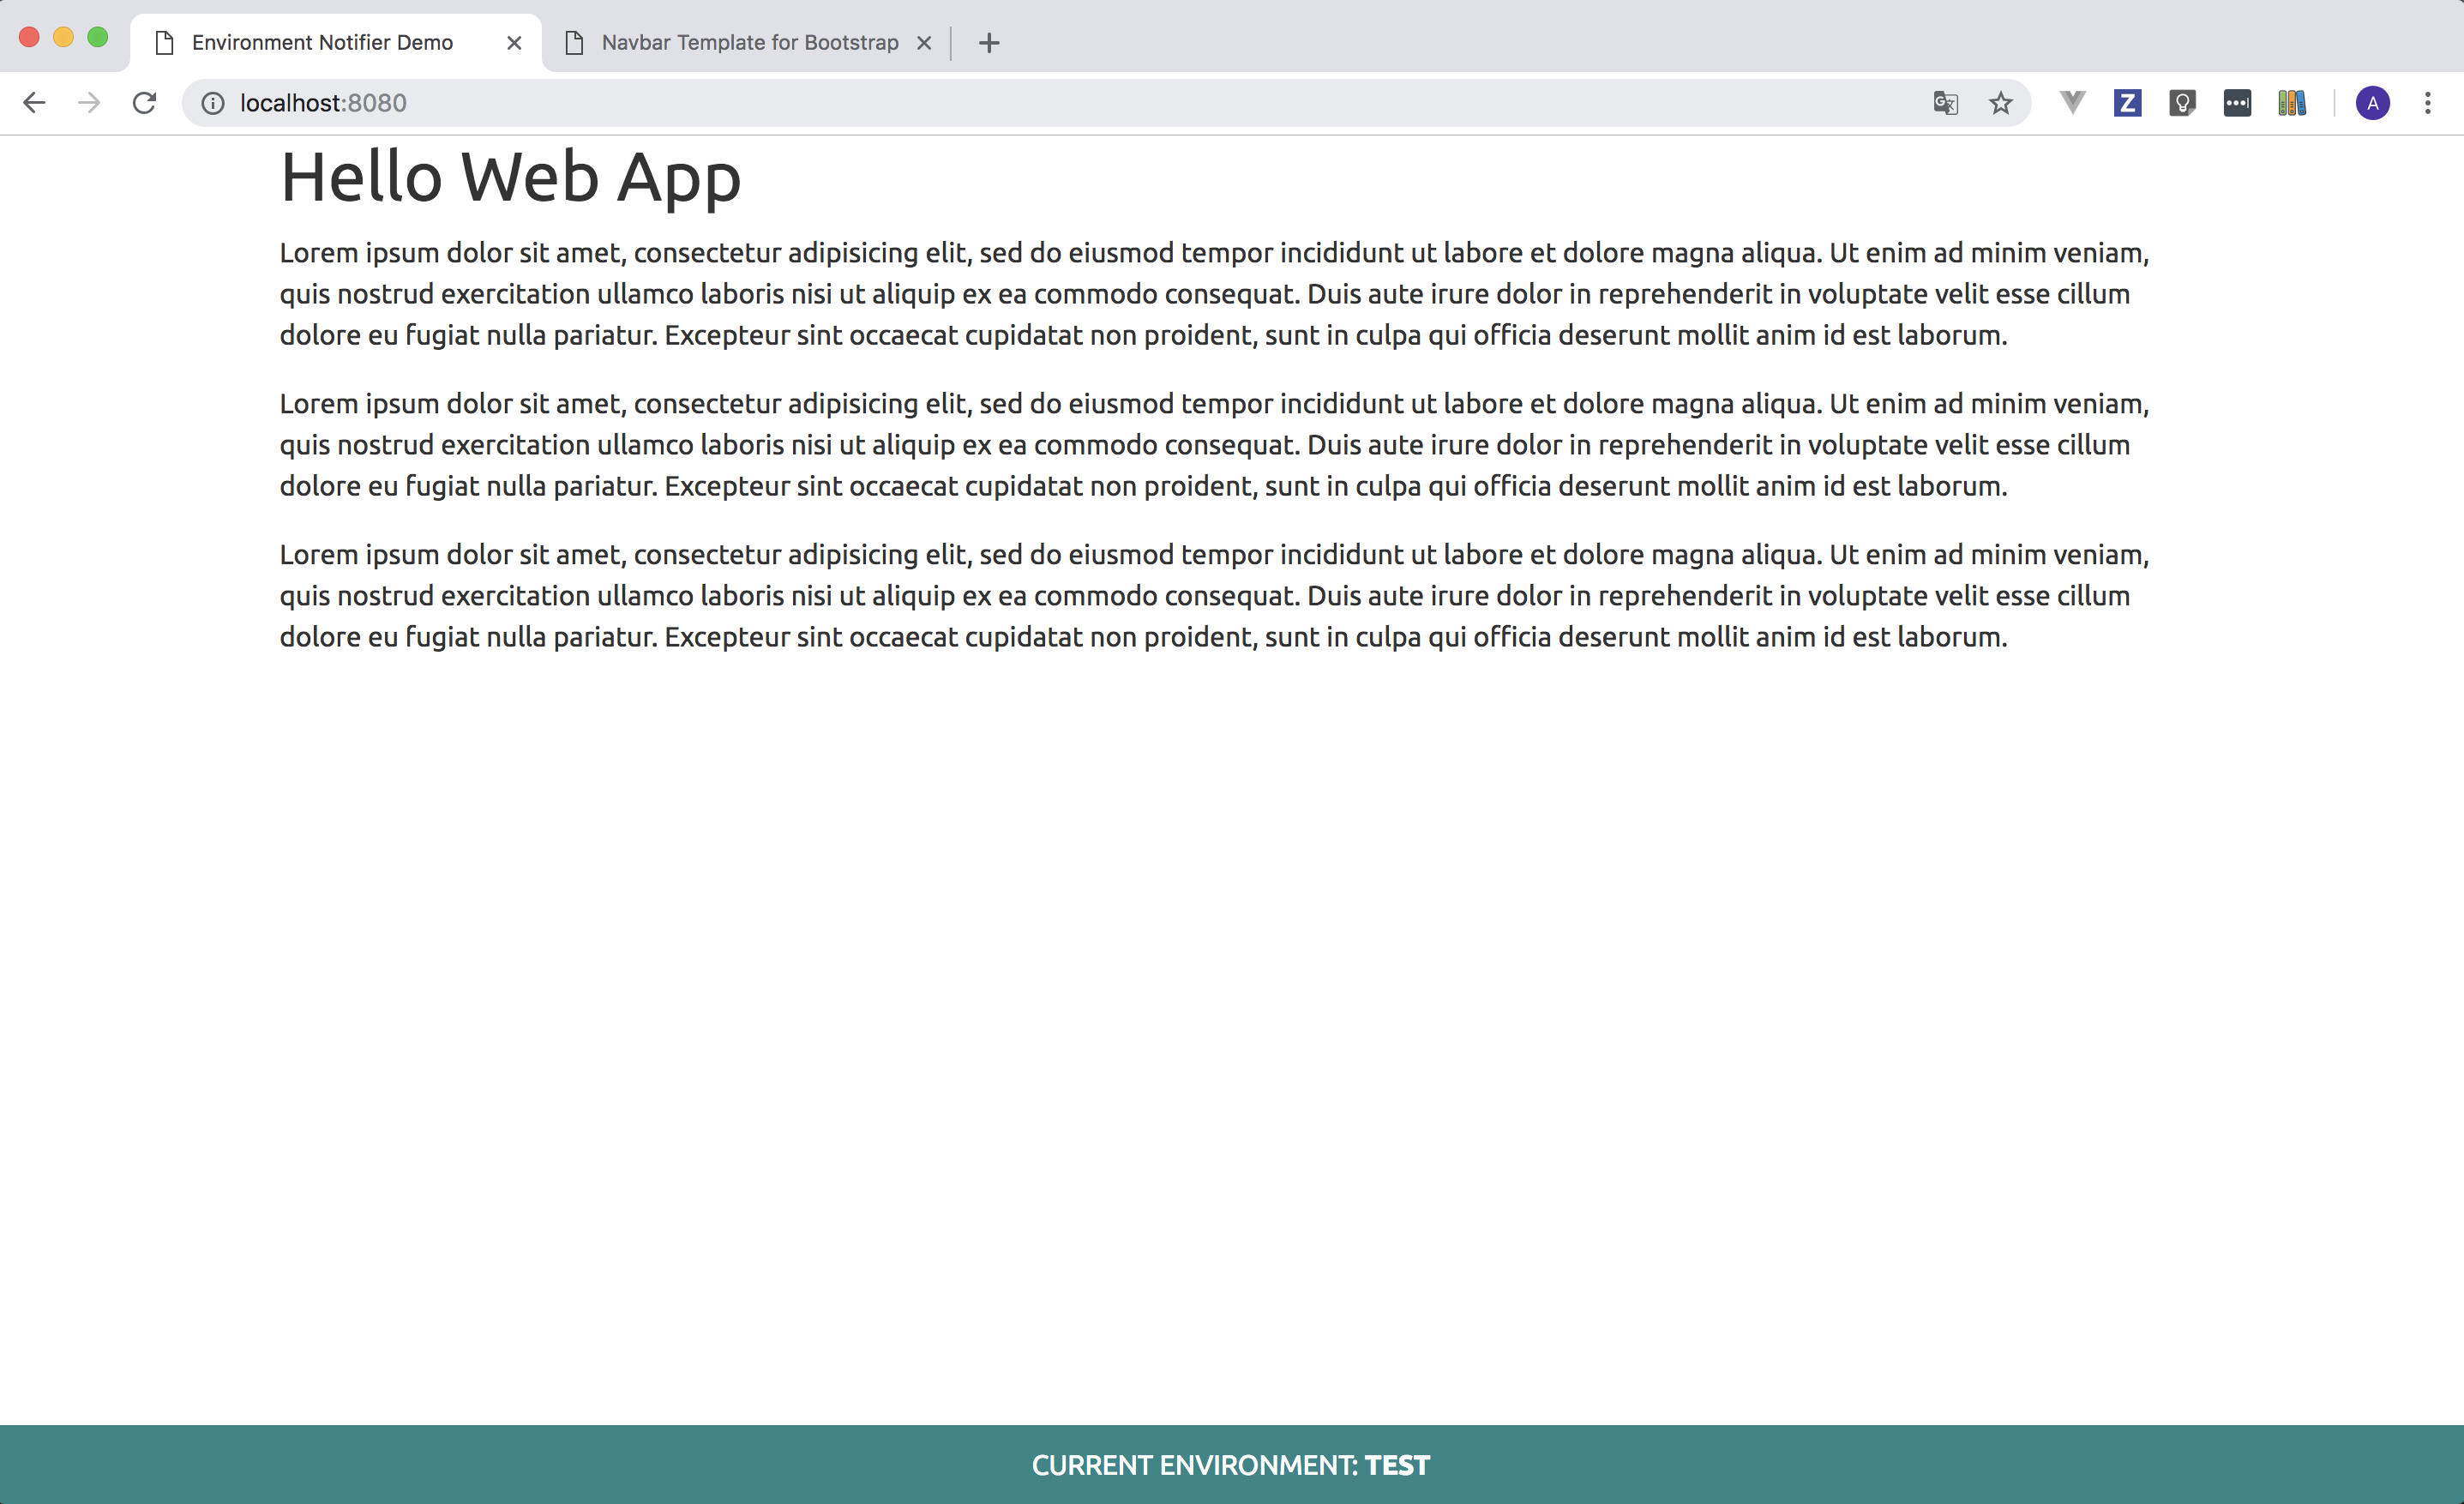The image size is (2464, 1504).
Task: Open the Google Keep lightbulb extension
Action: click(x=2182, y=103)
